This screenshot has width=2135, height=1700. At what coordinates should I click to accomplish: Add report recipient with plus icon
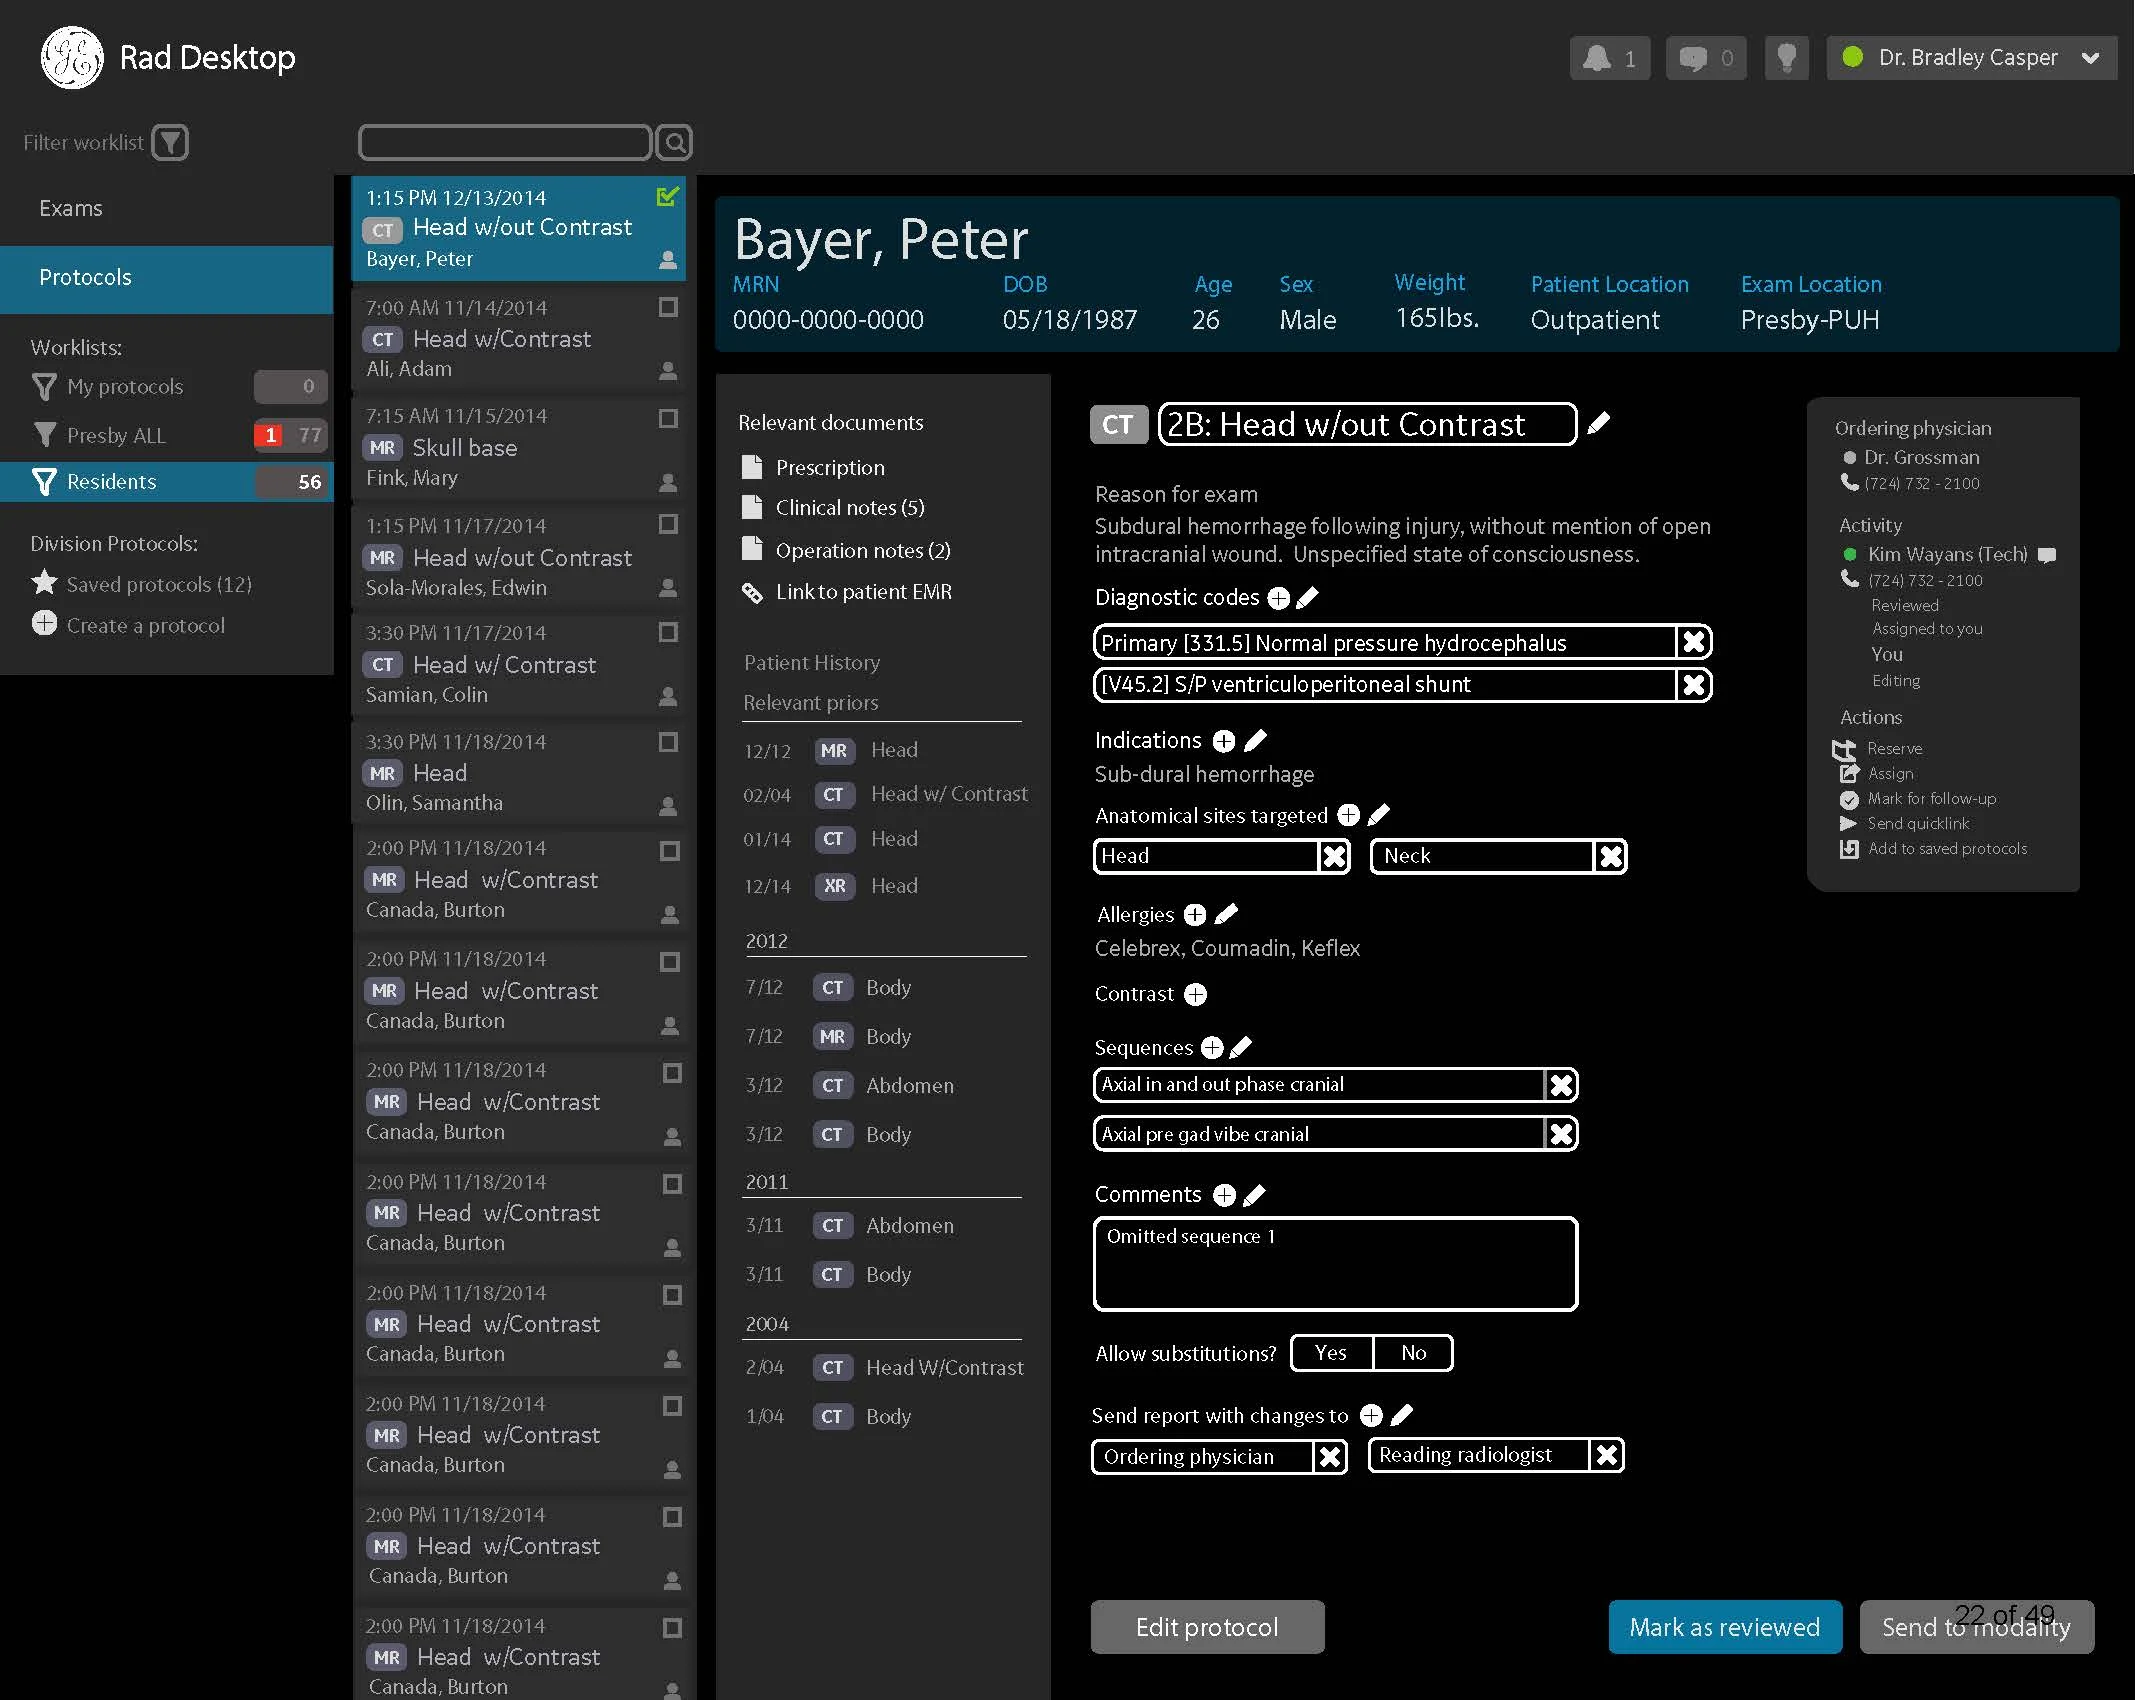[x=1371, y=1416]
